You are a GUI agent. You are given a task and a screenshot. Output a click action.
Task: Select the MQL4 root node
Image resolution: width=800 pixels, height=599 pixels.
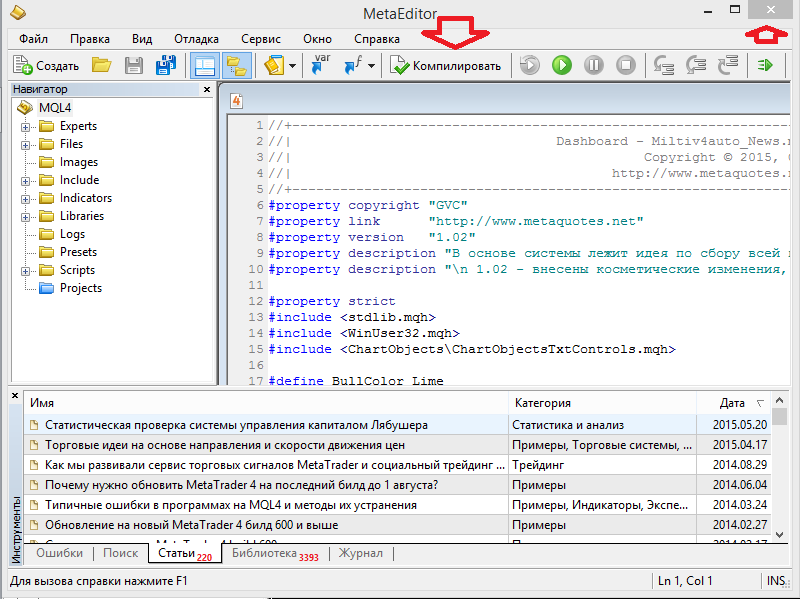[x=55, y=108]
